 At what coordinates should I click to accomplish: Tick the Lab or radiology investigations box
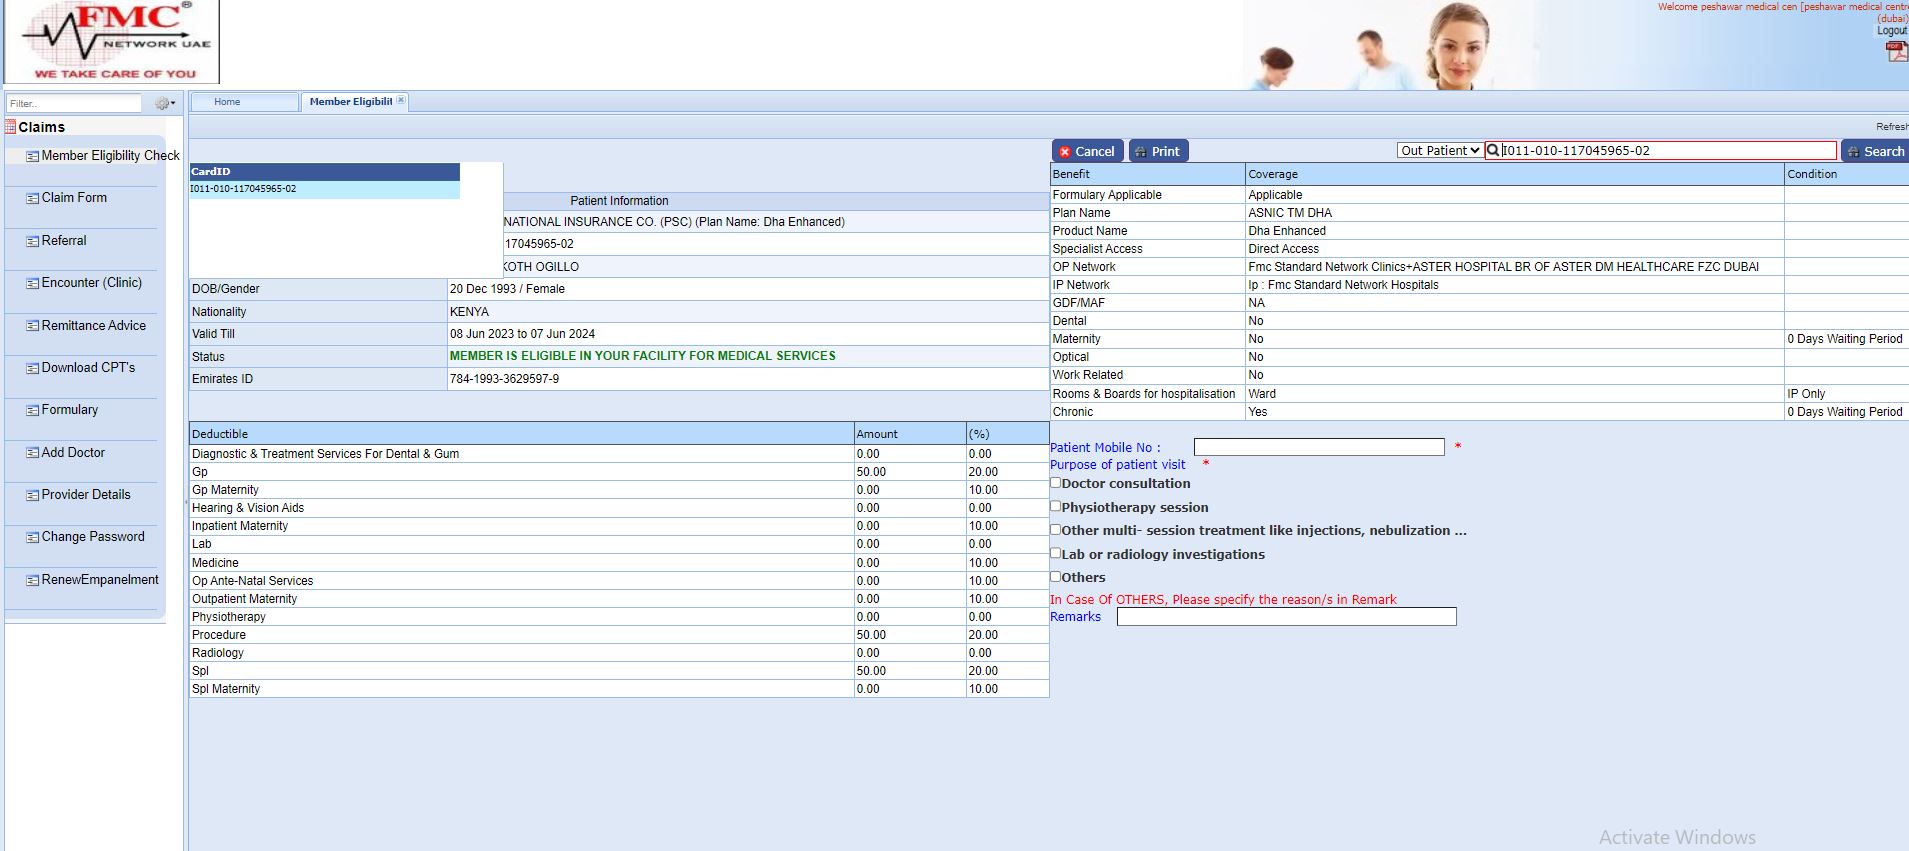[1056, 553]
